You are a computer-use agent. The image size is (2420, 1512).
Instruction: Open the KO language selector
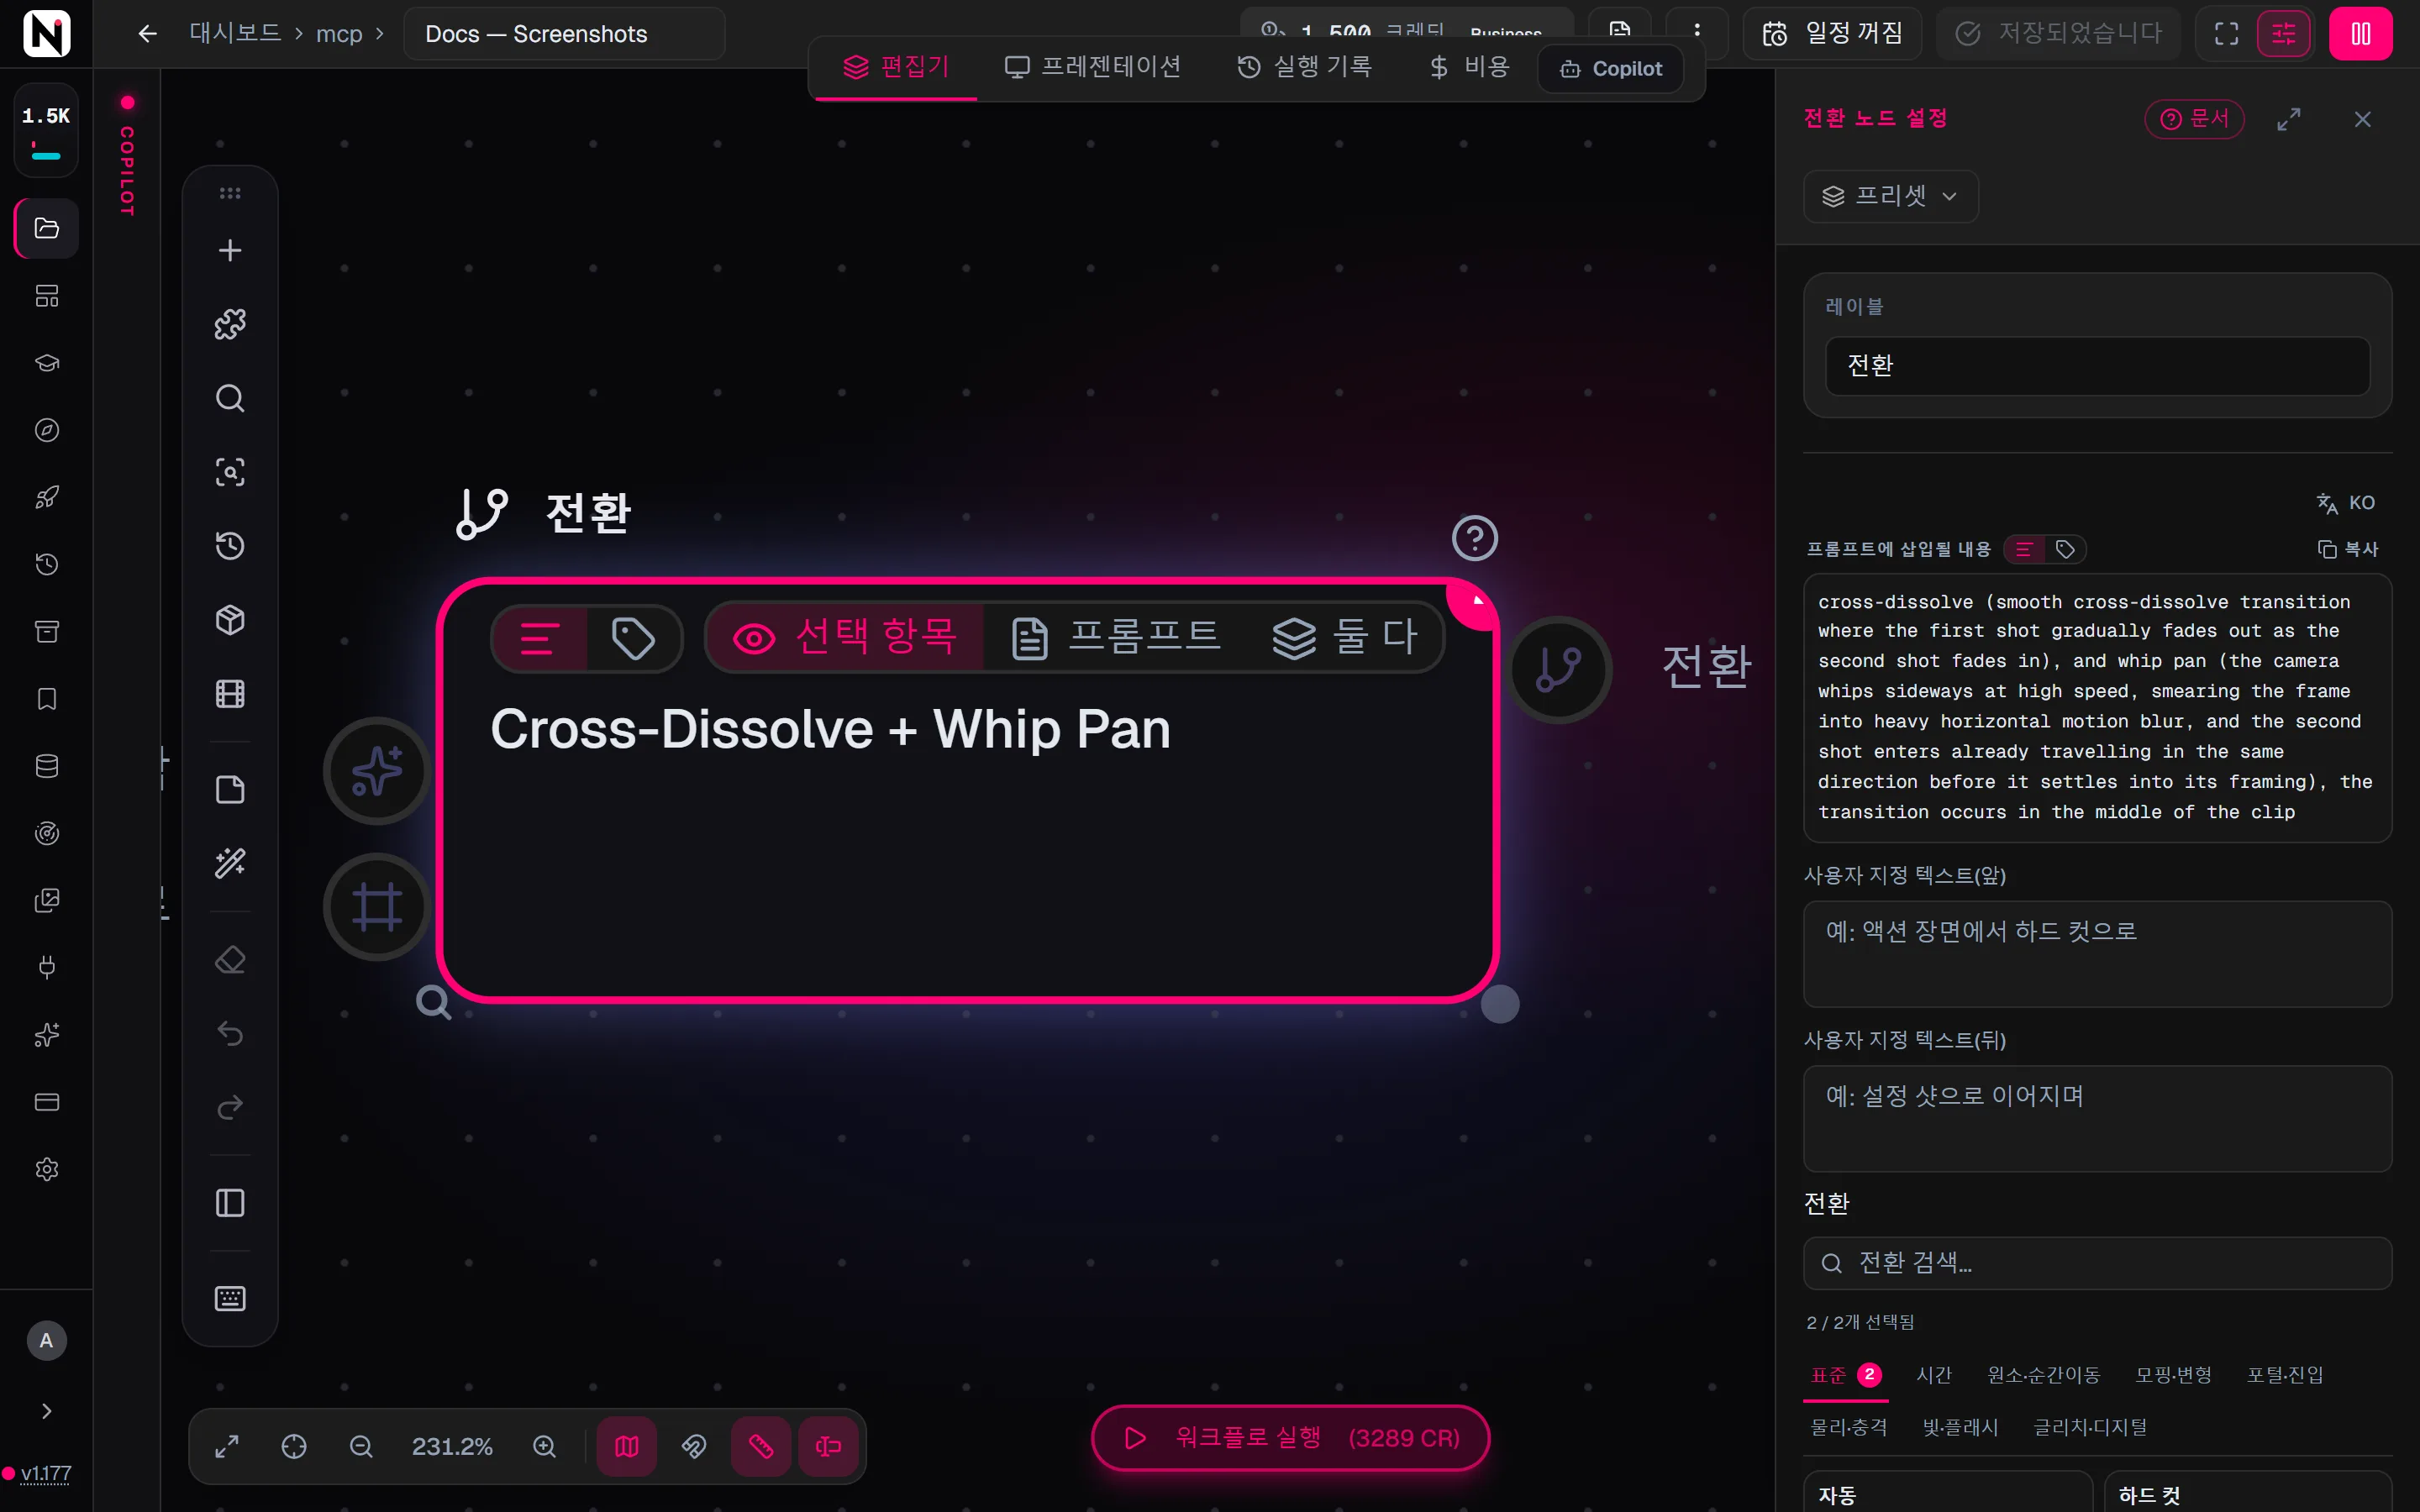[2346, 503]
